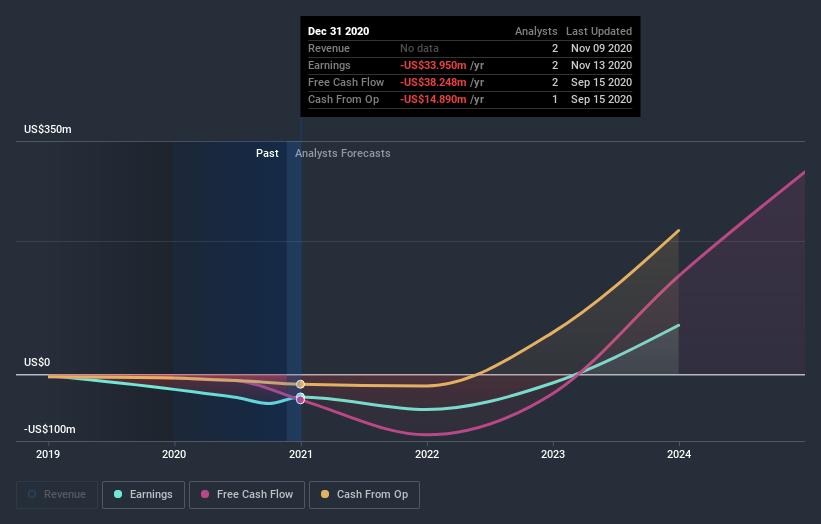This screenshot has height=524, width=821.
Task: Click the 'Analysts Forecasts' region label
Action: click(342, 153)
